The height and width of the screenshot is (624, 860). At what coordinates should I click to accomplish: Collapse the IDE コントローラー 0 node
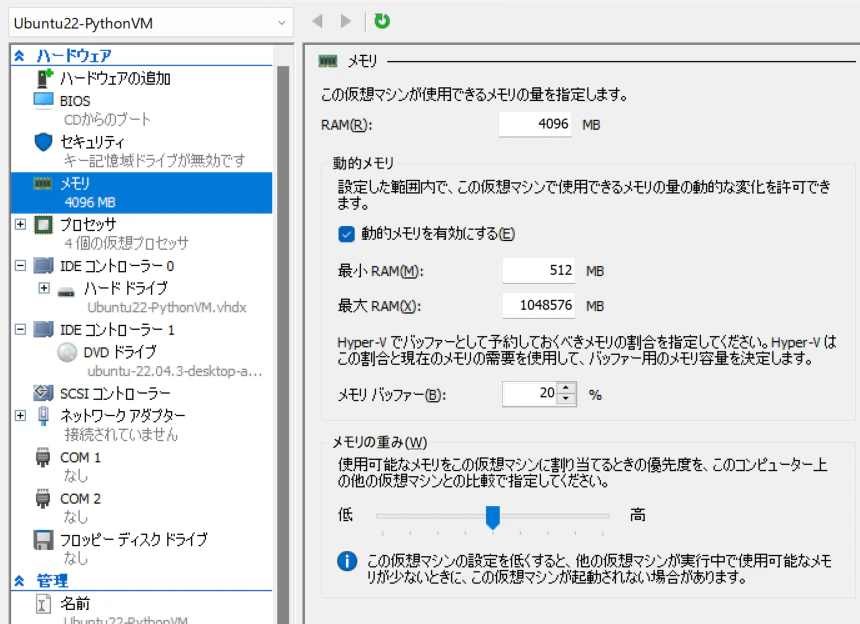click(20, 266)
